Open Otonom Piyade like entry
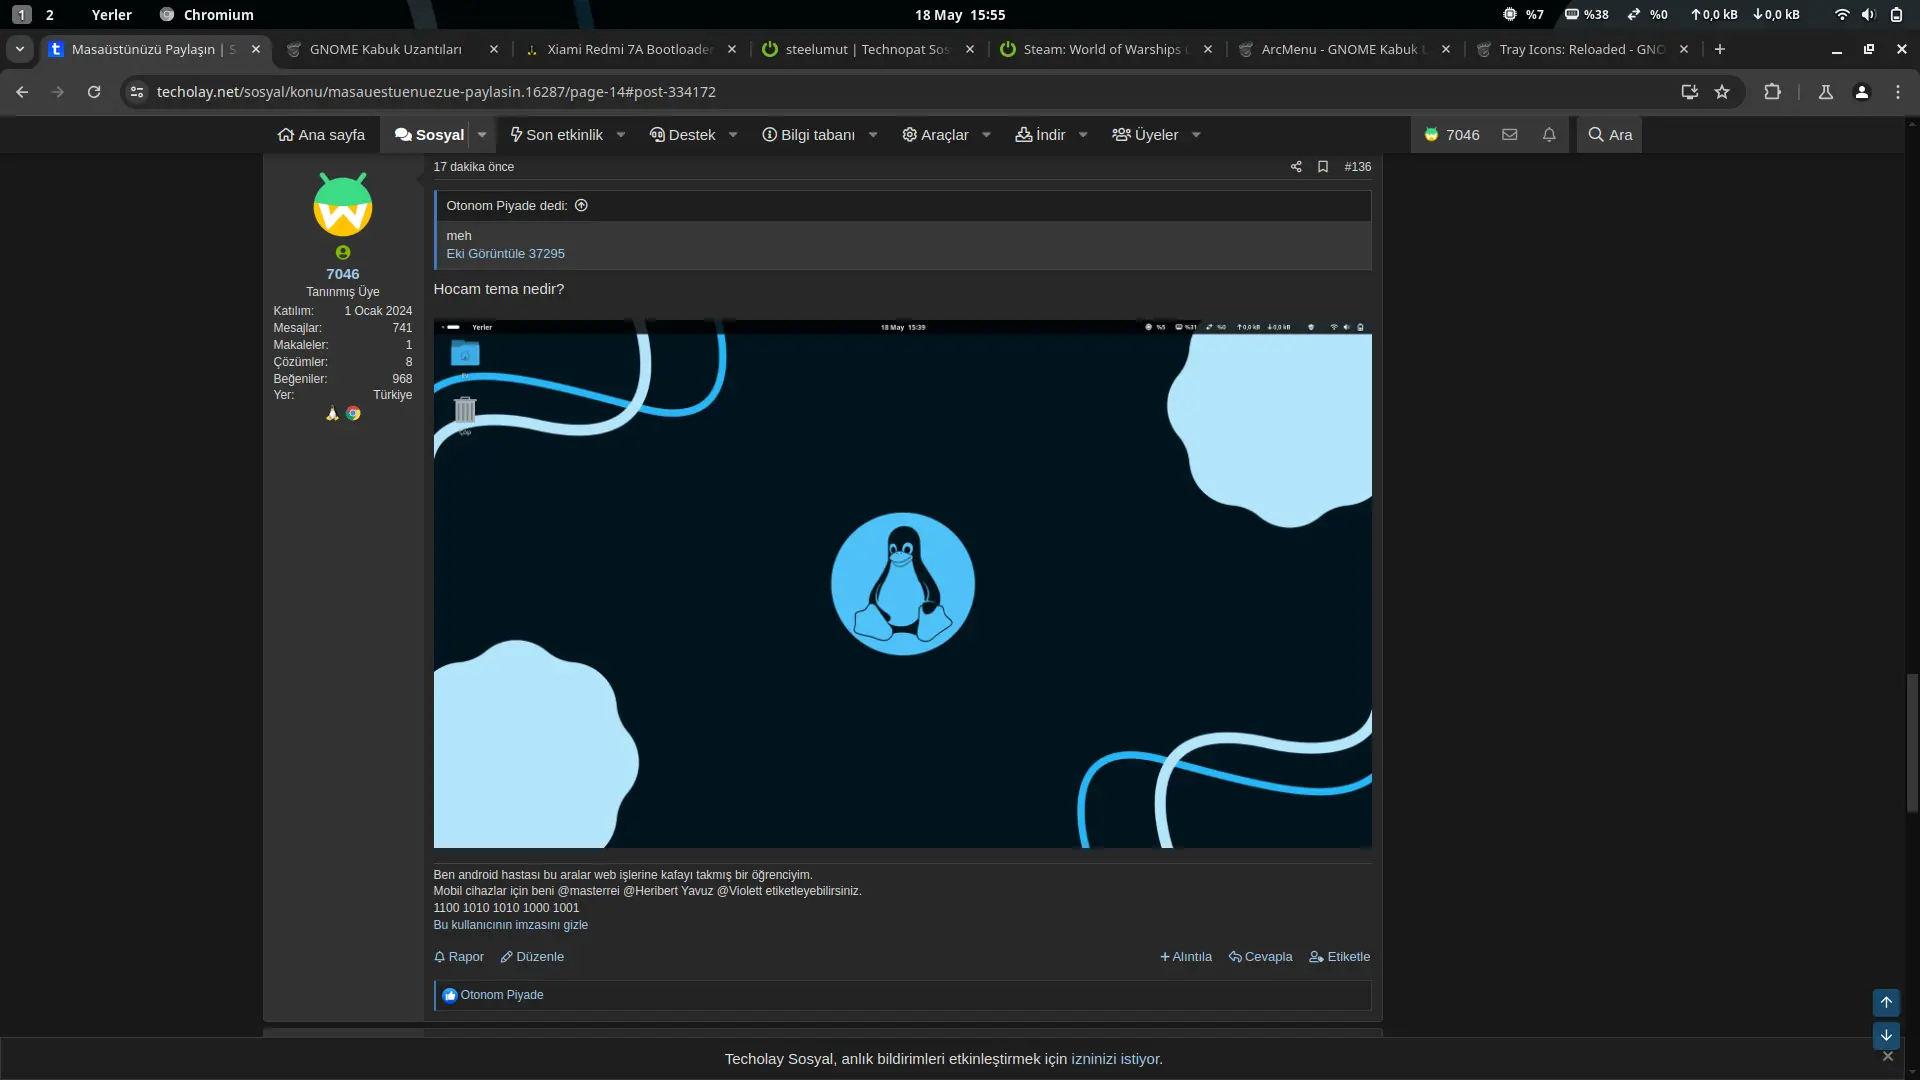Screen dimensions: 1920x1080 502,995
